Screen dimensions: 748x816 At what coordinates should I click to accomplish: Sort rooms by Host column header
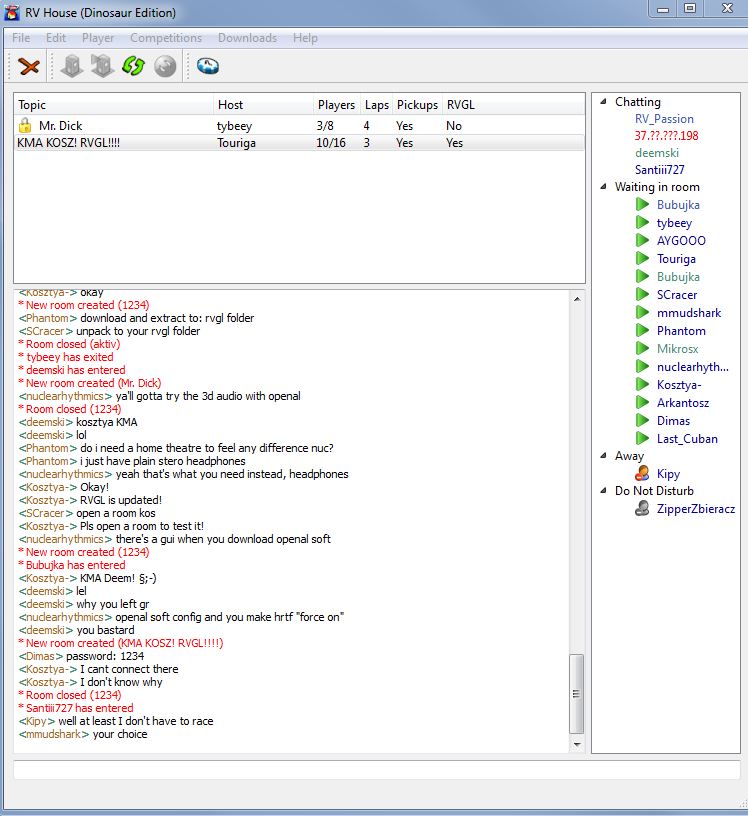[x=263, y=105]
